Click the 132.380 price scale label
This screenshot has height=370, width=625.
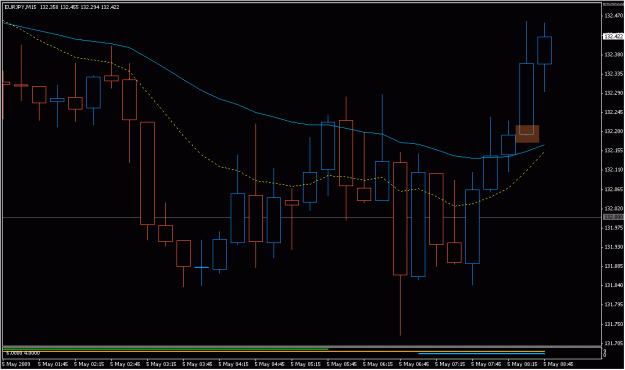614,55
